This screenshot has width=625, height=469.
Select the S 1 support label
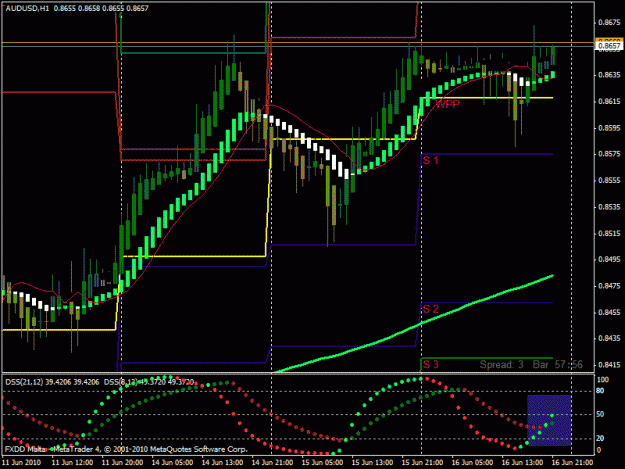pos(430,160)
